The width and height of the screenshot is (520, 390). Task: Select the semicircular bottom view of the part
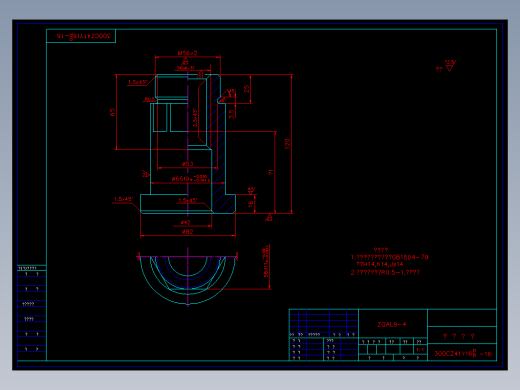pyautogui.click(x=188, y=278)
